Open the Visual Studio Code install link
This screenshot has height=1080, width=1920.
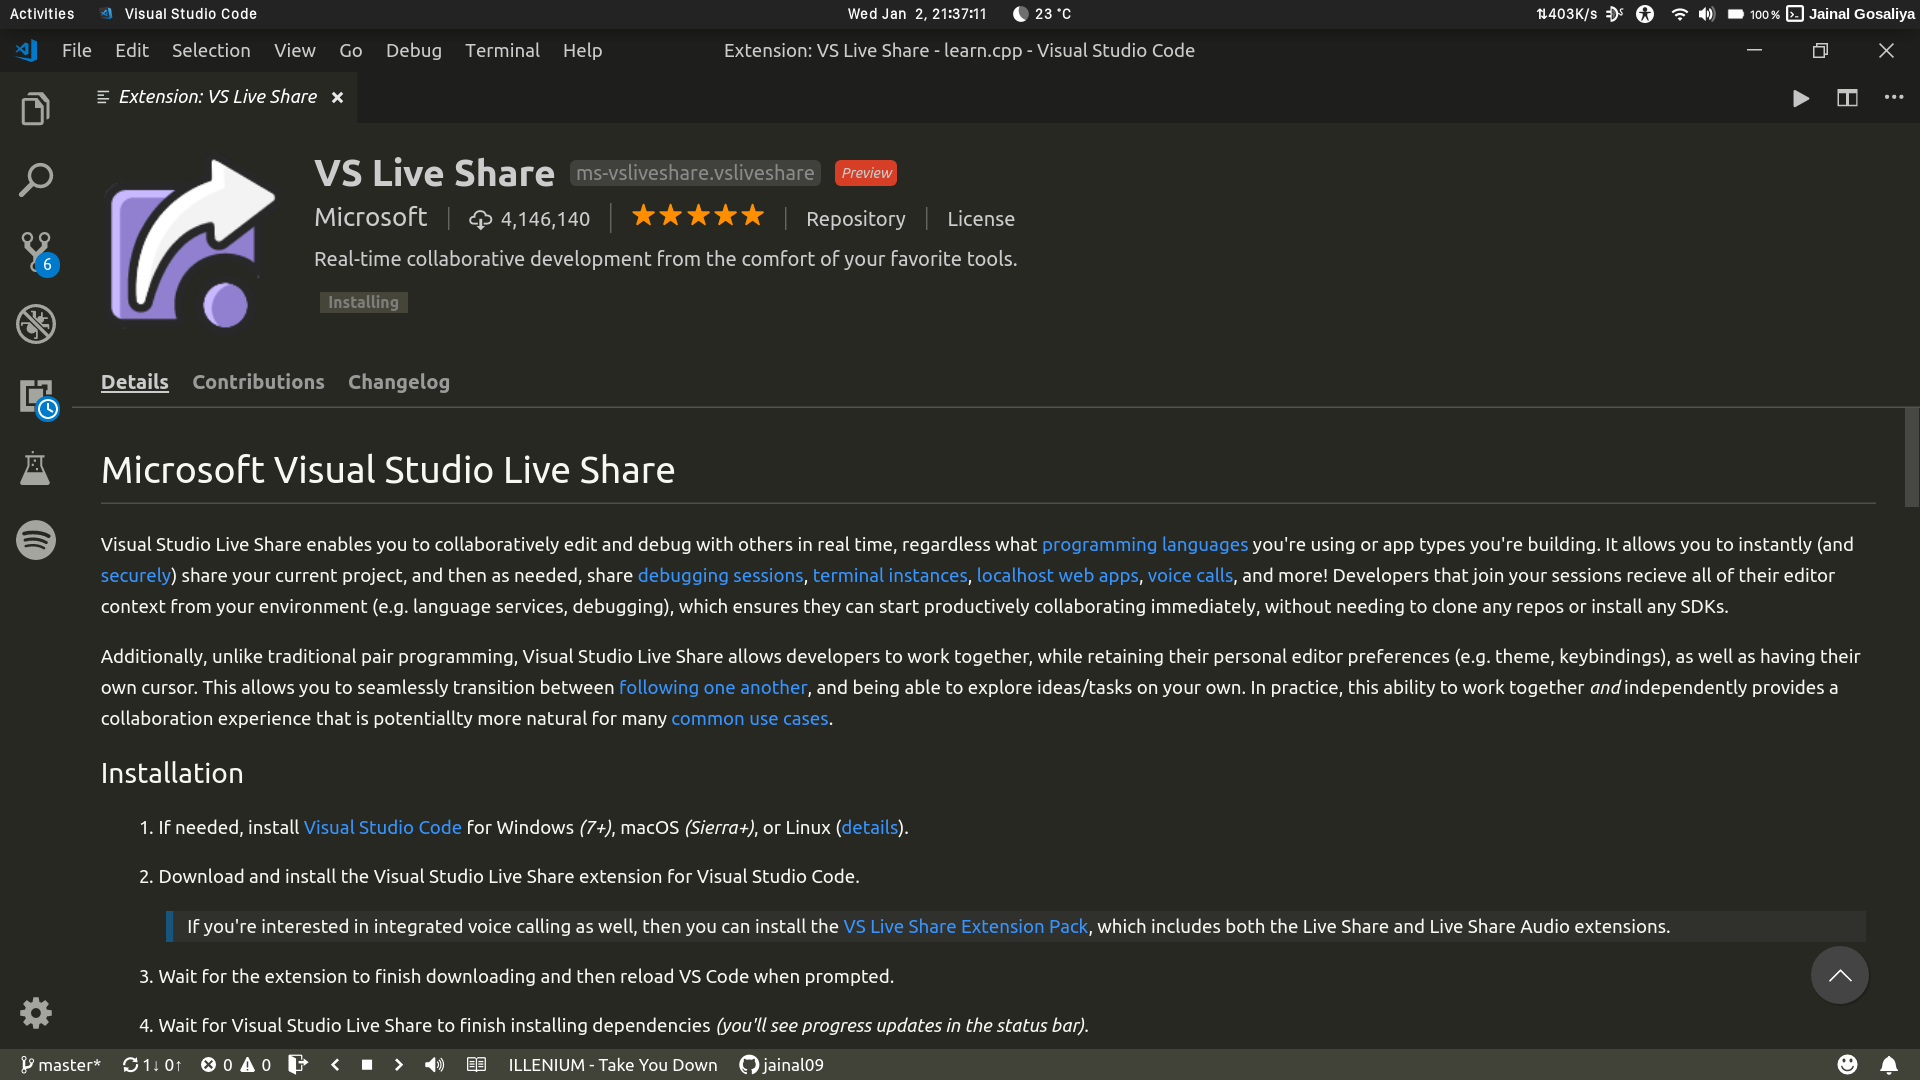point(383,827)
